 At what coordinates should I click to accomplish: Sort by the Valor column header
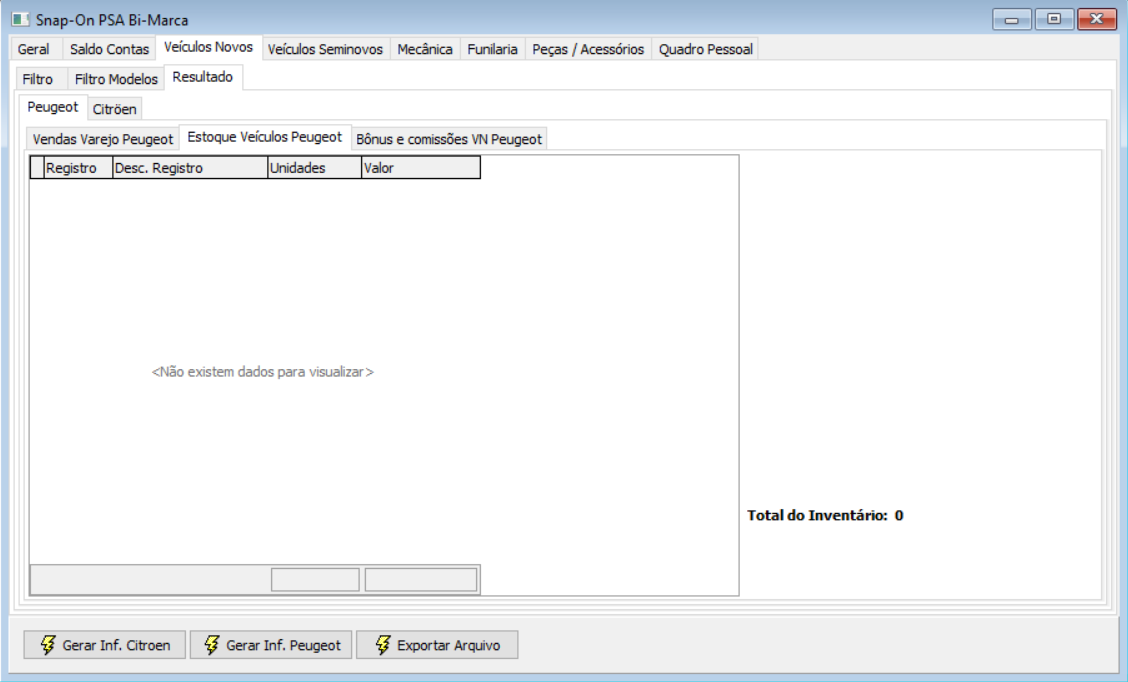click(421, 168)
